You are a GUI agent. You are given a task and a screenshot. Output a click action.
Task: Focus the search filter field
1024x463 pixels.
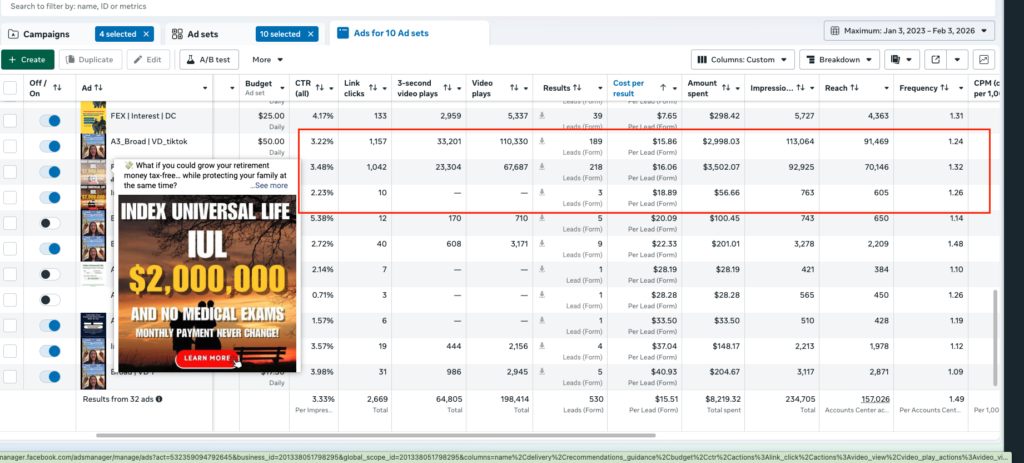[x=496, y=7]
